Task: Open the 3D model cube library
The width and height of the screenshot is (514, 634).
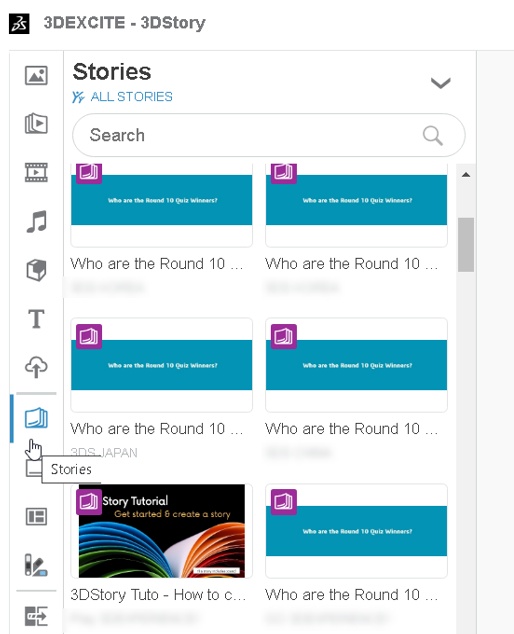Action: (36, 270)
